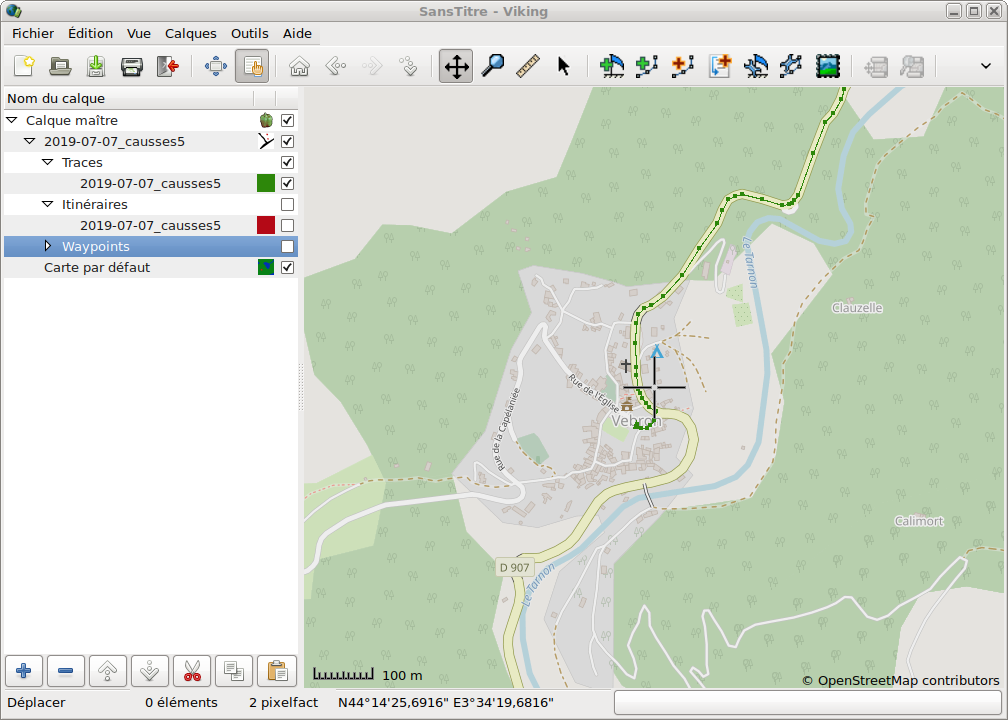Click the plus Add layer button

coord(24,671)
